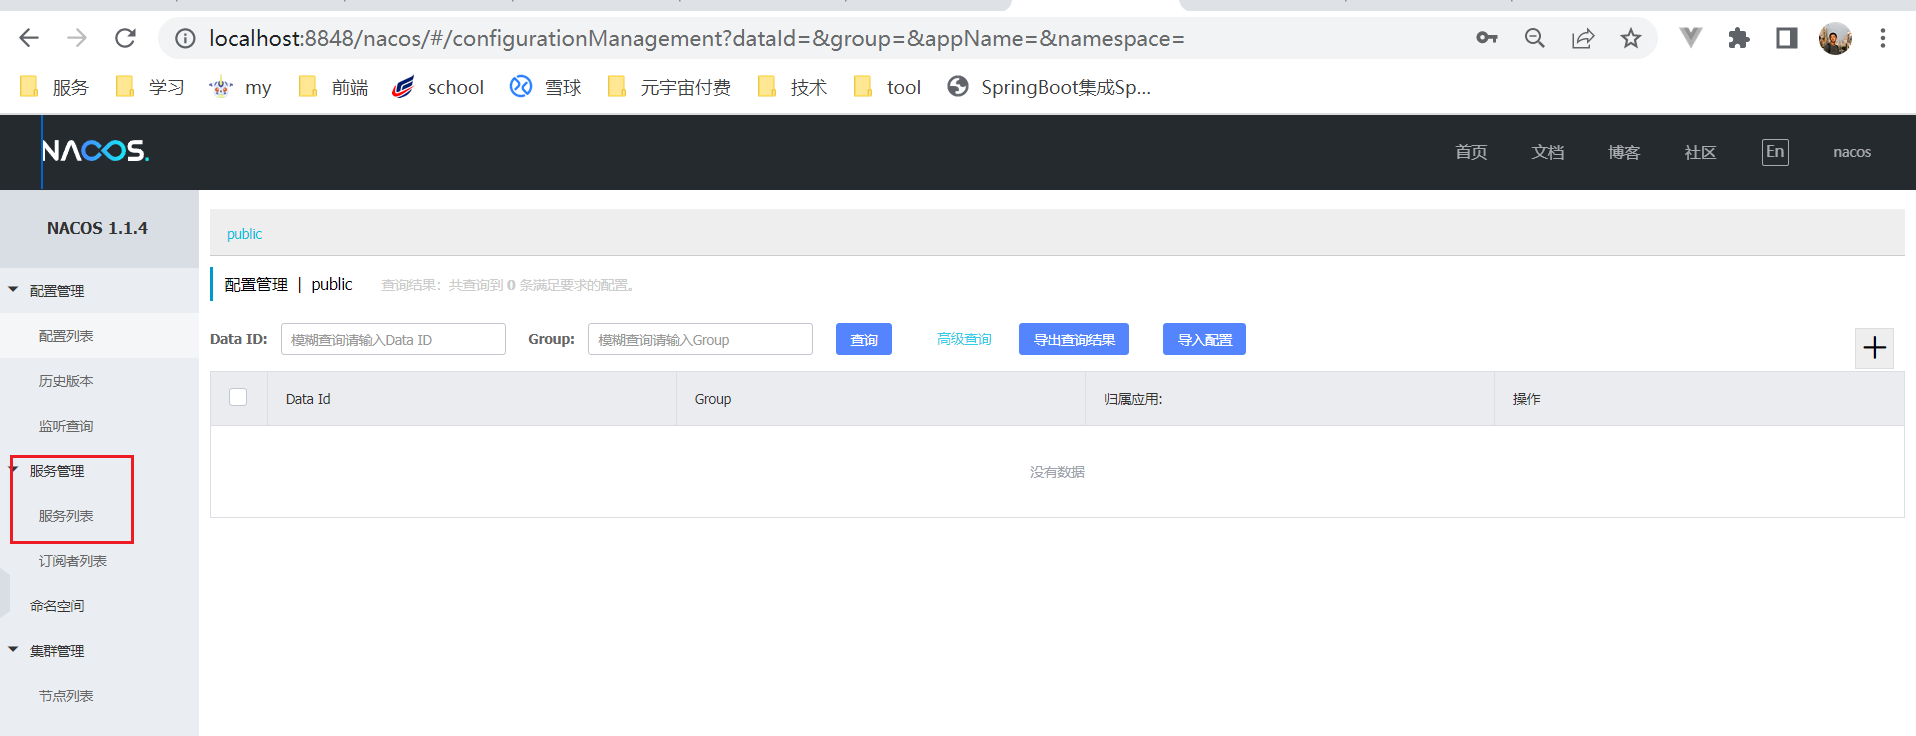Click the share page icon in address bar
This screenshot has width=1916, height=736.
pyautogui.click(x=1582, y=39)
